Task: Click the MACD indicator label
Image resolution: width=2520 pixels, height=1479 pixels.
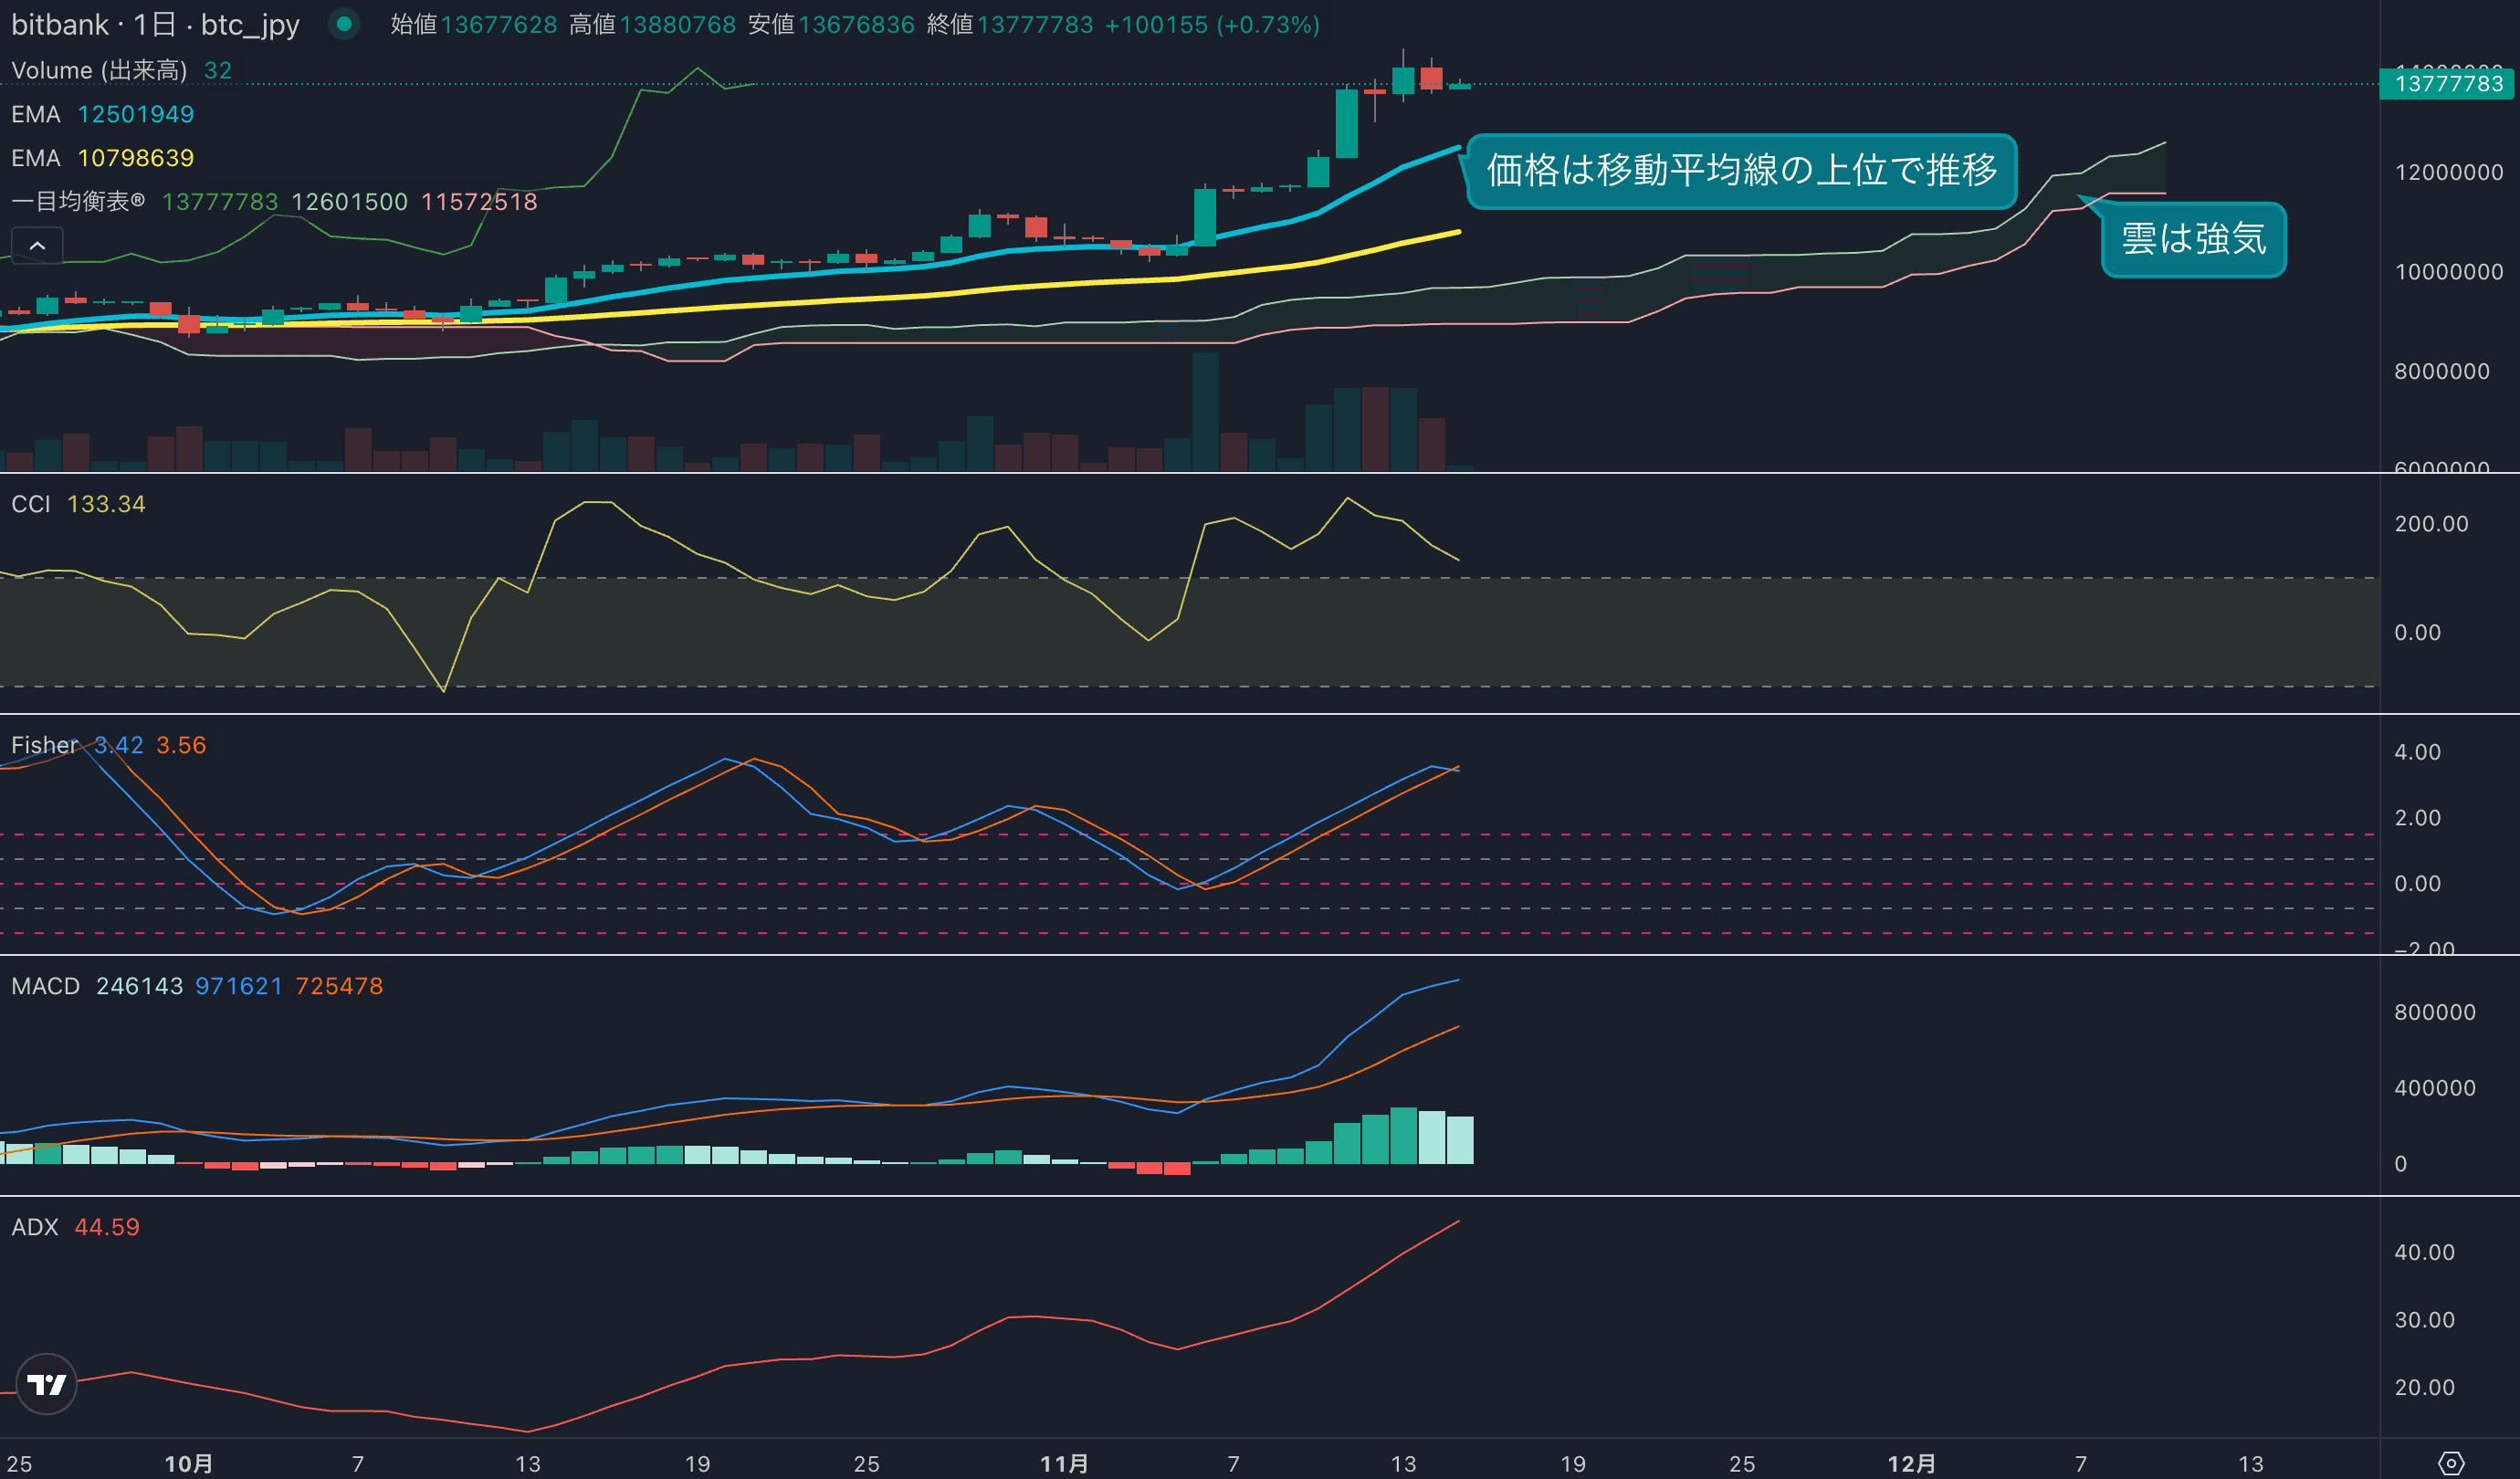Action: tap(45, 986)
